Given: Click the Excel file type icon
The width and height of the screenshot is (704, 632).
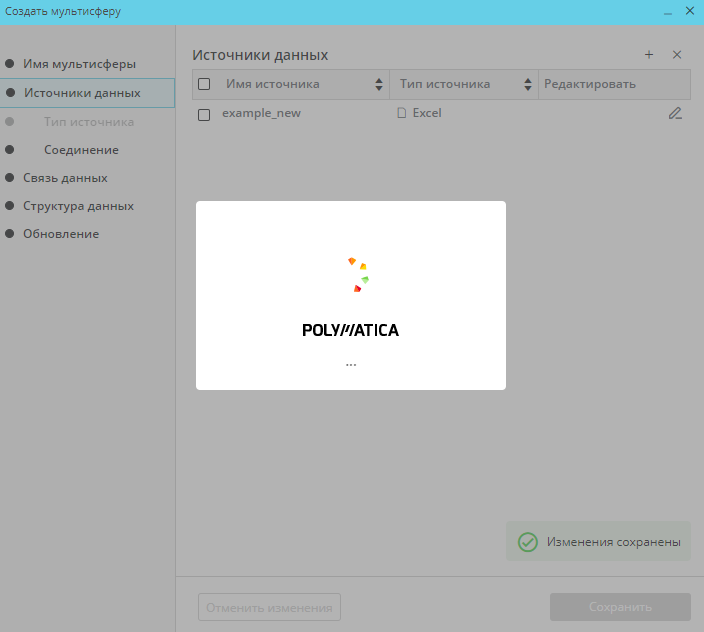Looking at the screenshot, I should coord(402,113).
